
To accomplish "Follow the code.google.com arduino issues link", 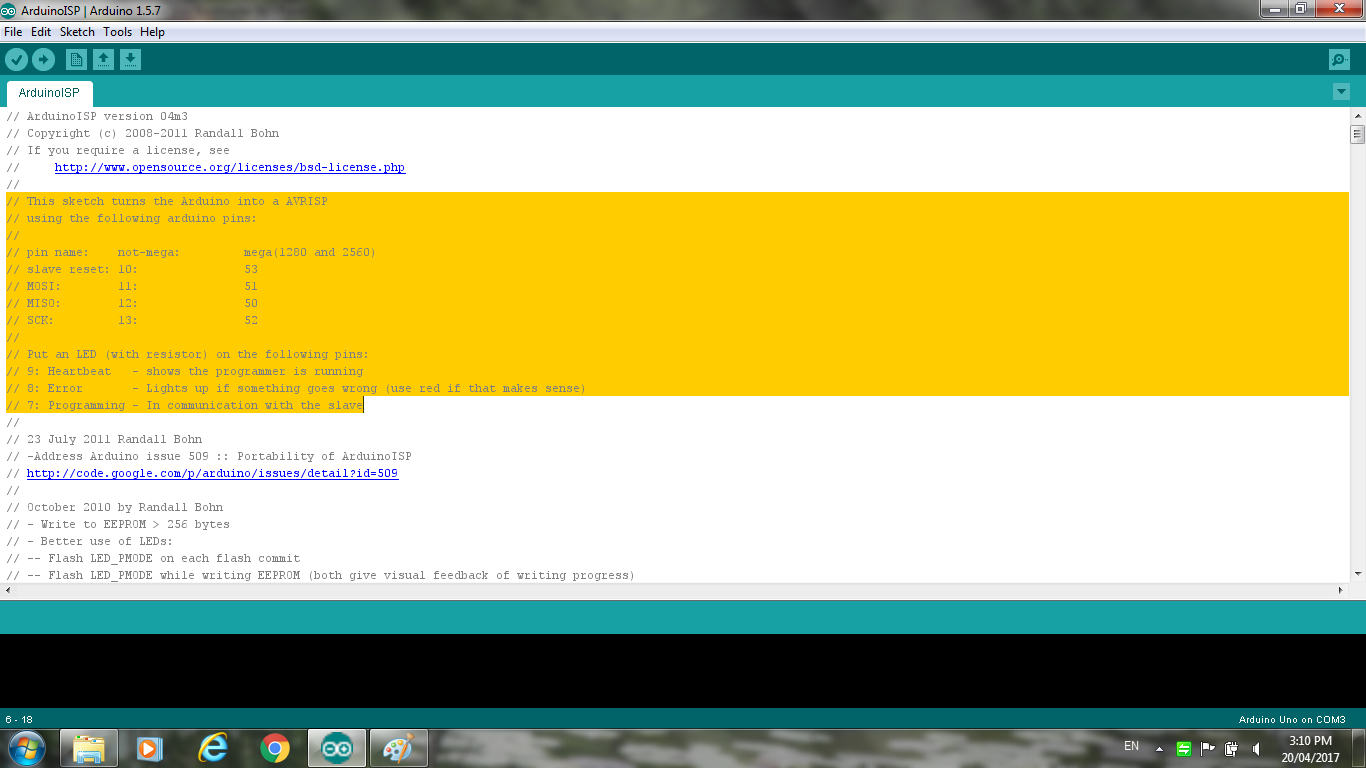I will [x=212, y=473].
